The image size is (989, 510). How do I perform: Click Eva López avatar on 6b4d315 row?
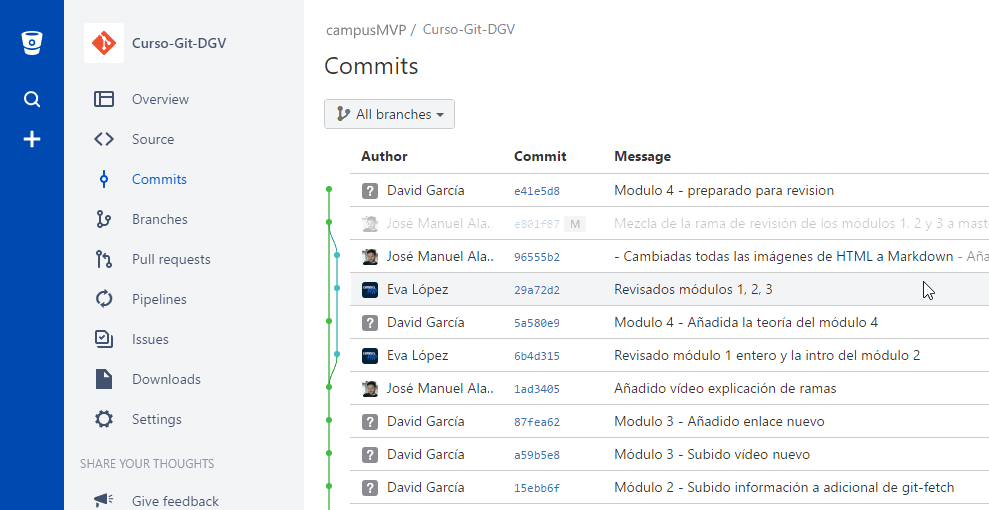370,356
